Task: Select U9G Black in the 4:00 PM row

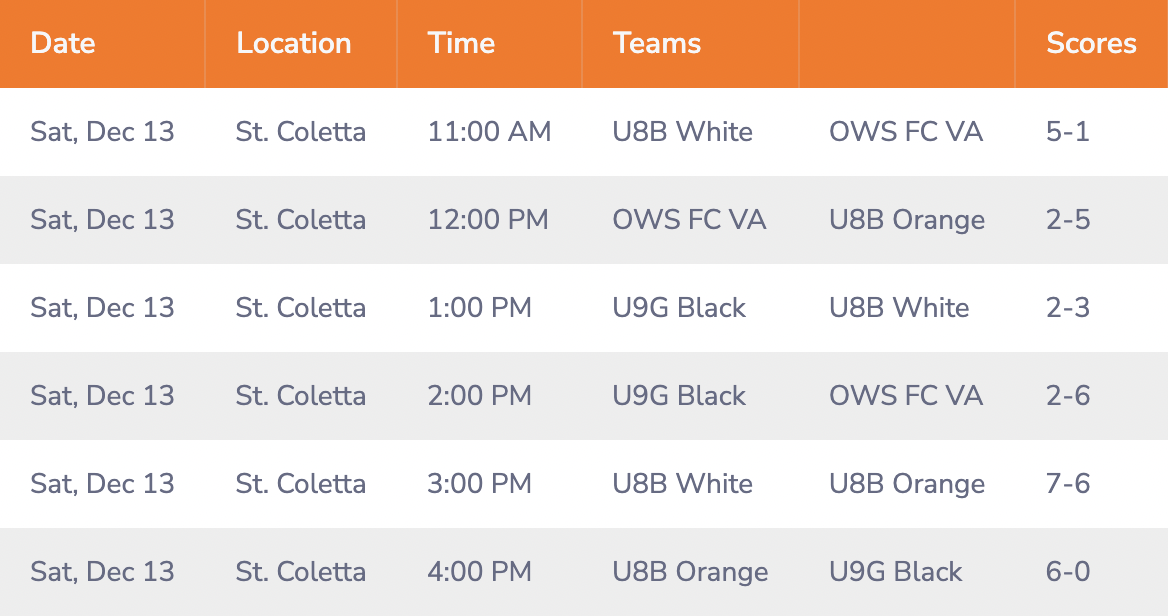Action: [895, 572]
